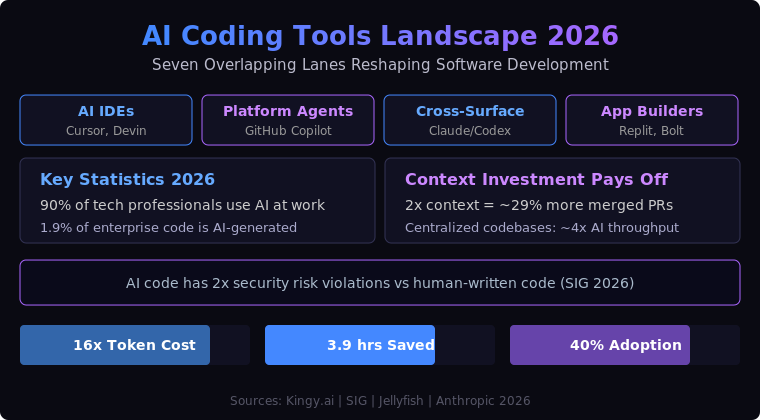Click the 'Cursor, Devin' text

pyautogui.click(x=106, y=131)
